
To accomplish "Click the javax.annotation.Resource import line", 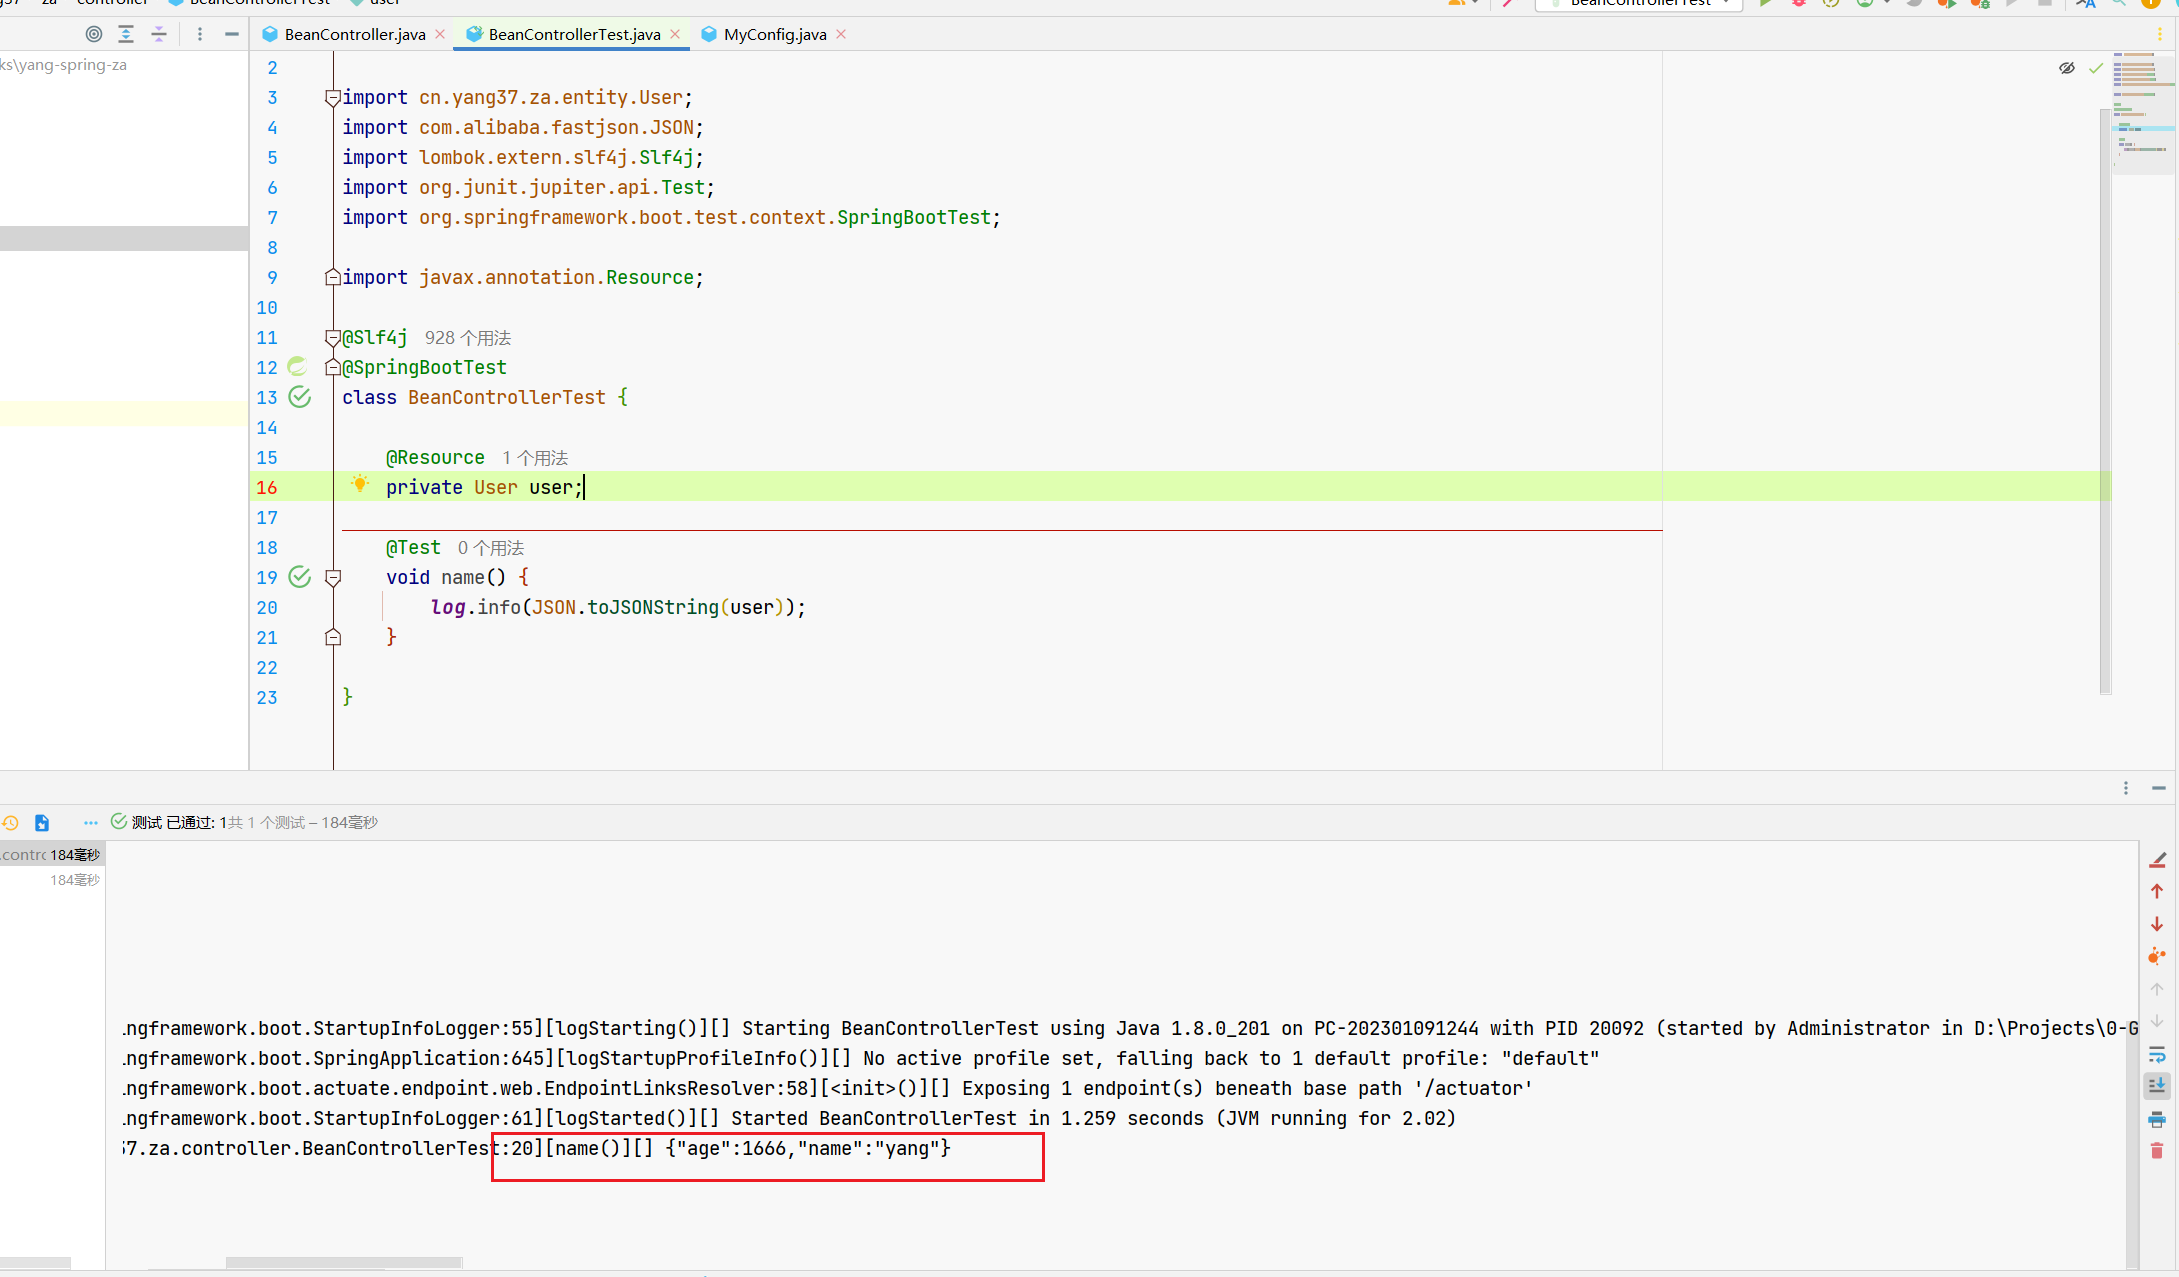I will click(523, 277).
